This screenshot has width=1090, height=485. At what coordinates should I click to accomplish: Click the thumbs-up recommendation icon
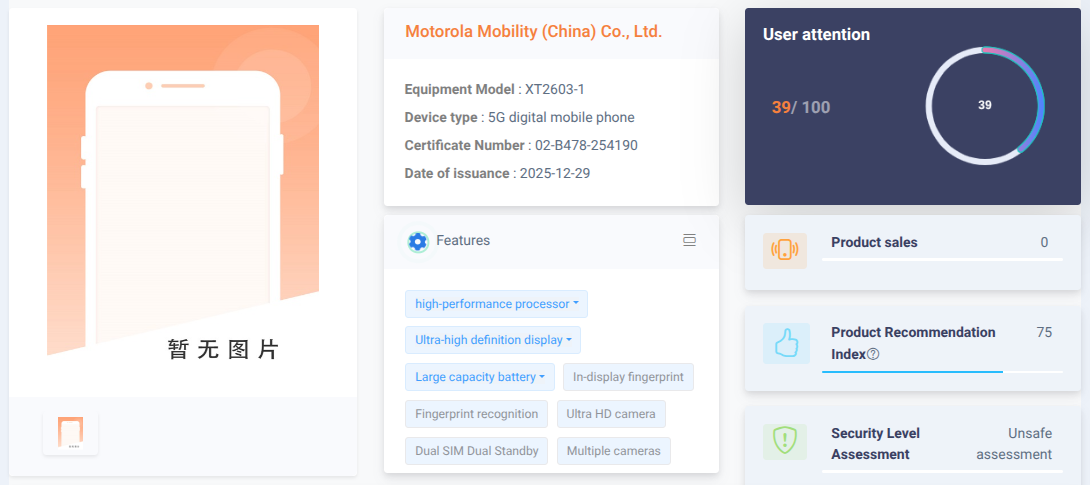[x=785, y=343]
